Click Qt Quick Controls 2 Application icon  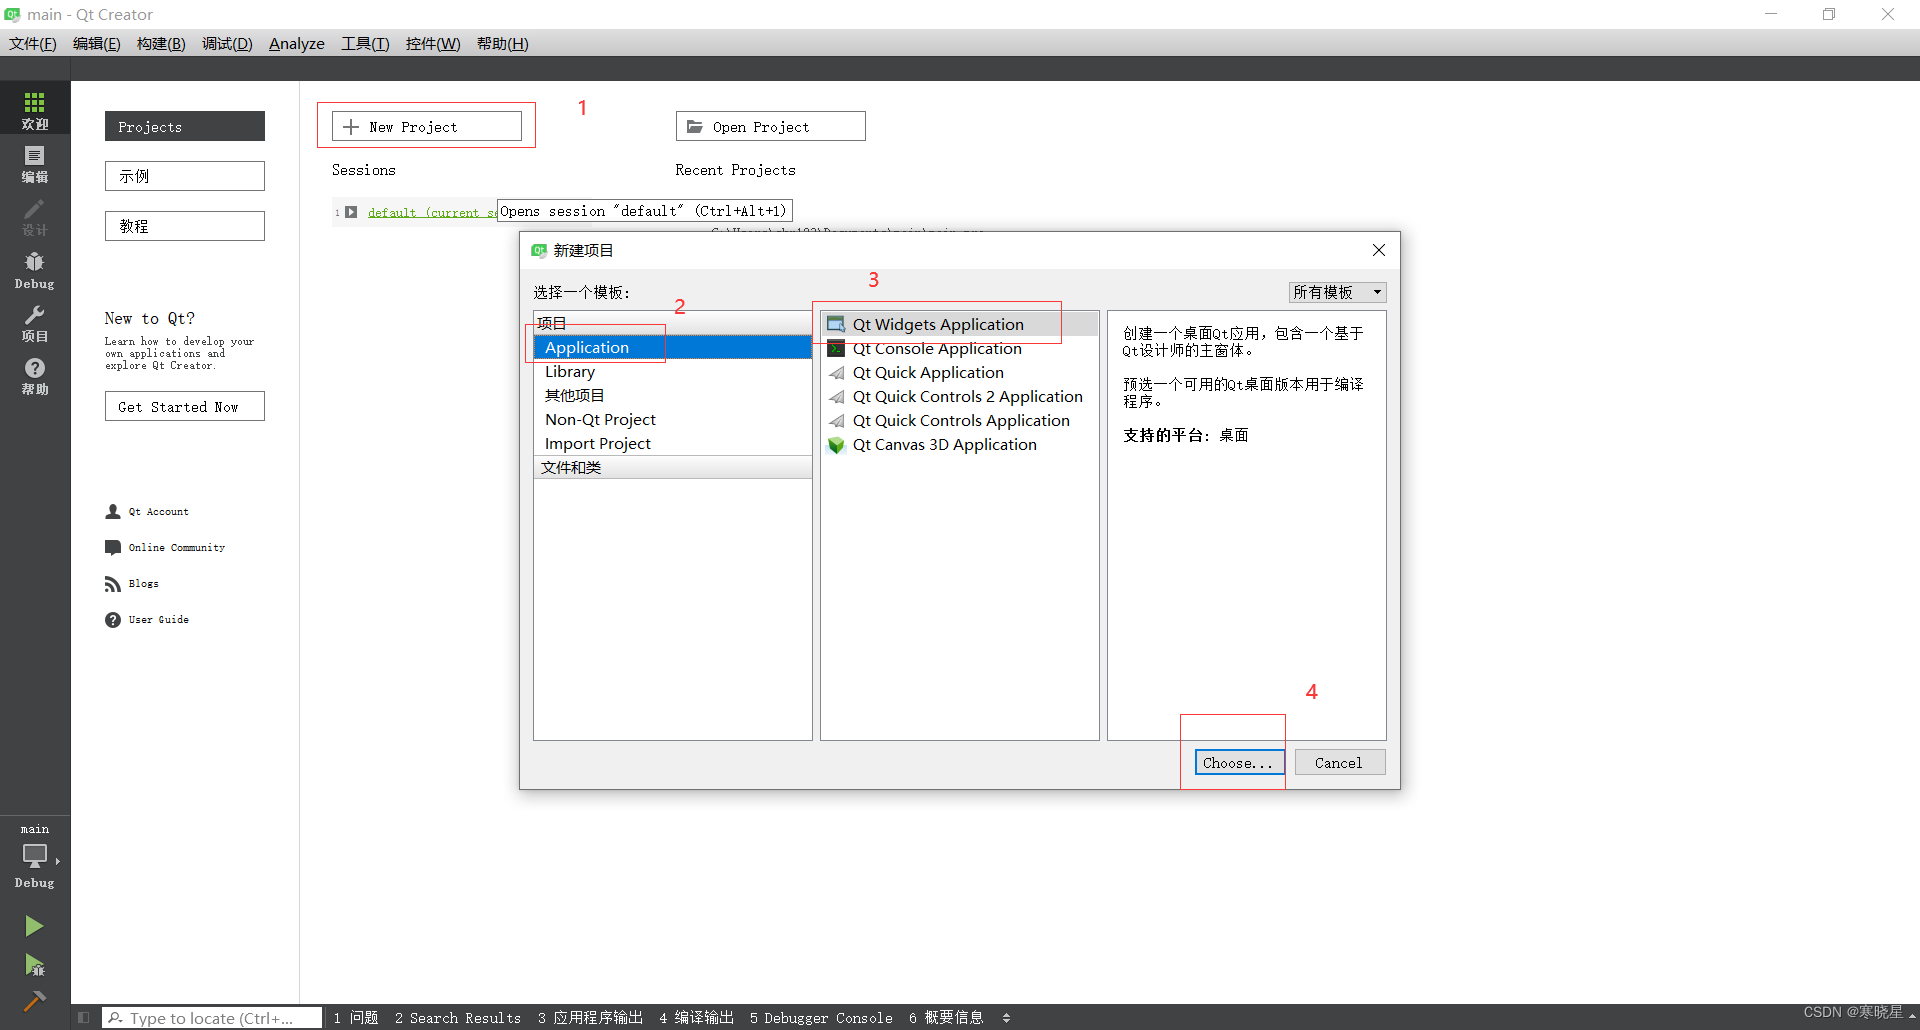(x=836, y=397)
